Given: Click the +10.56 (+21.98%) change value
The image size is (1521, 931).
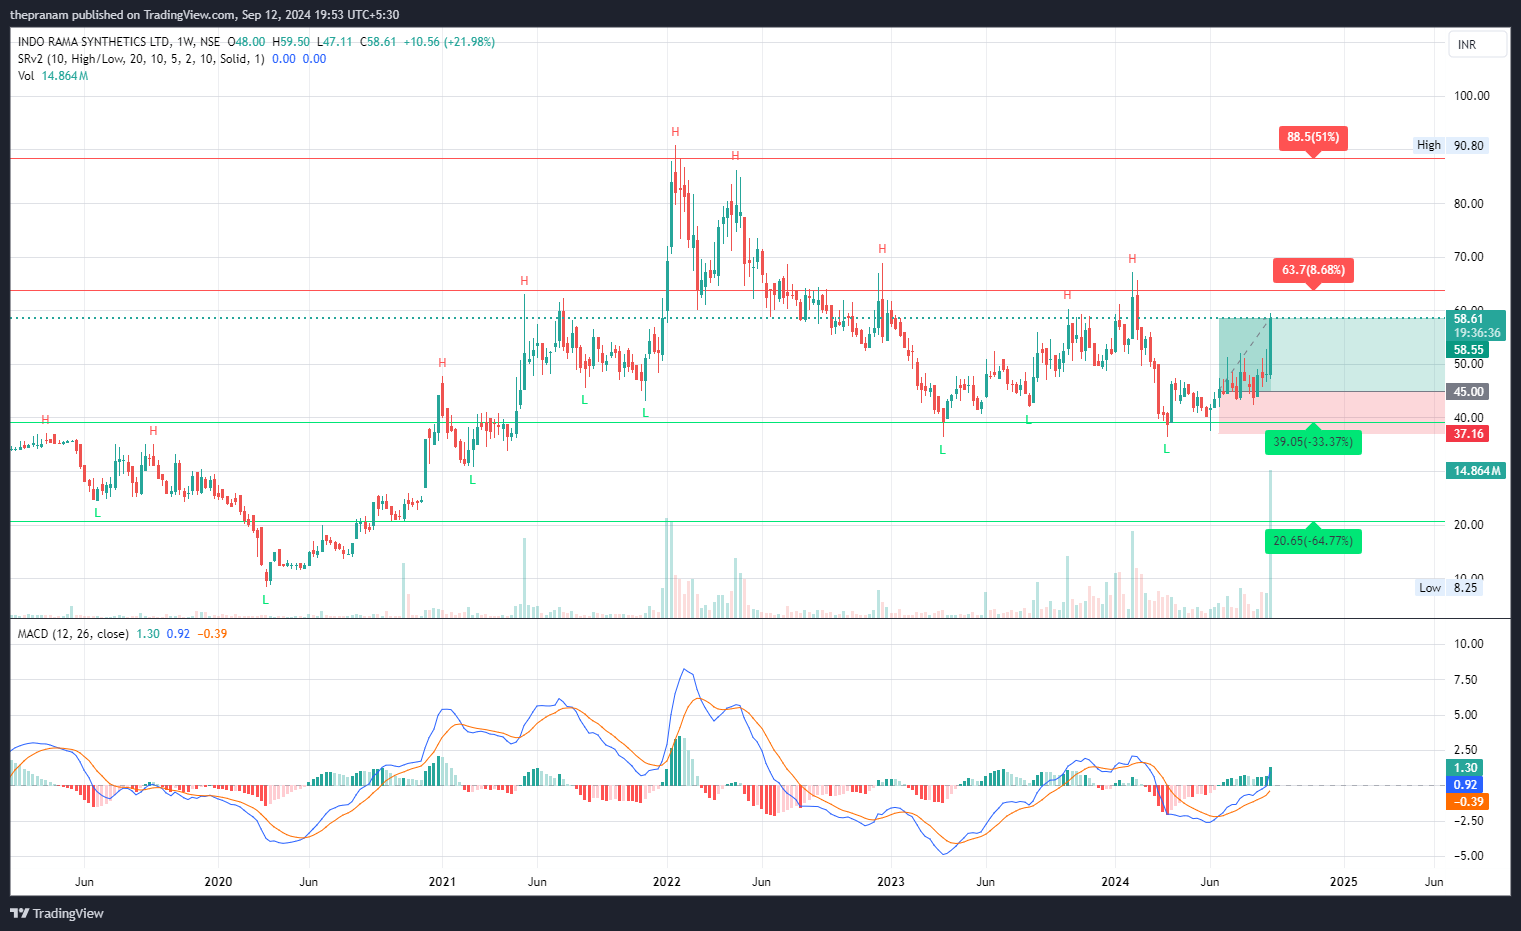Looking at the screenshot, I should pyautogui.click(x=449, y=42).
